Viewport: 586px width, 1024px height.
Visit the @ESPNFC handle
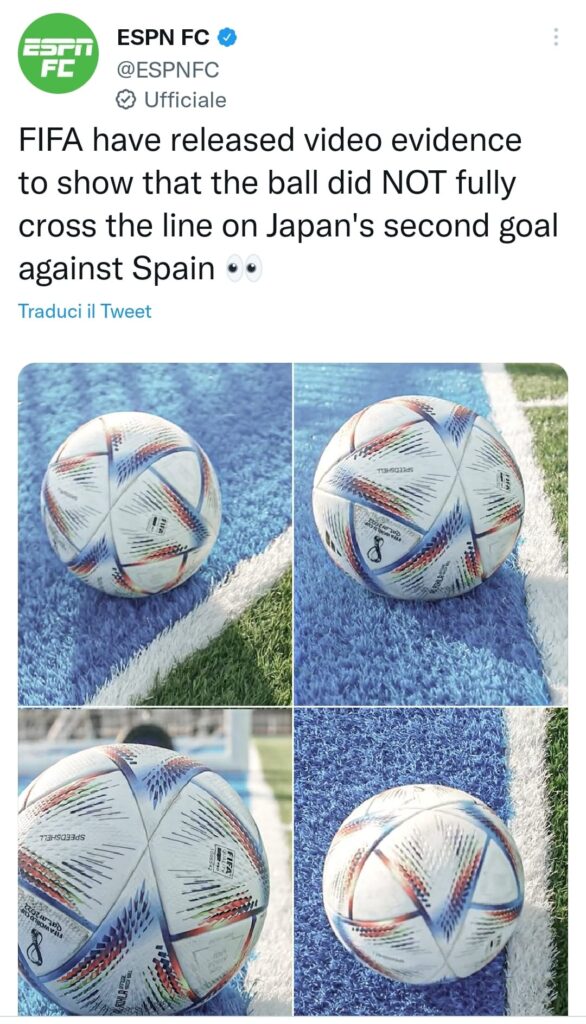pyautogui.click(x=168, y=69)
